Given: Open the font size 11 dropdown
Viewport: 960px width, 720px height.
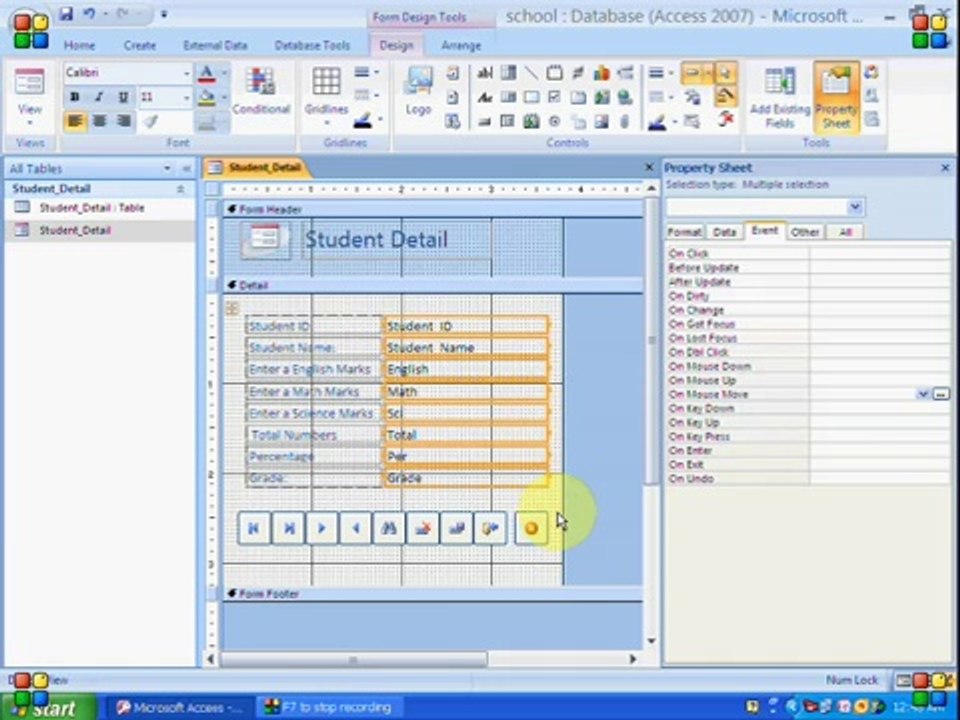Looking at the screenshot, I should [187, 97].
